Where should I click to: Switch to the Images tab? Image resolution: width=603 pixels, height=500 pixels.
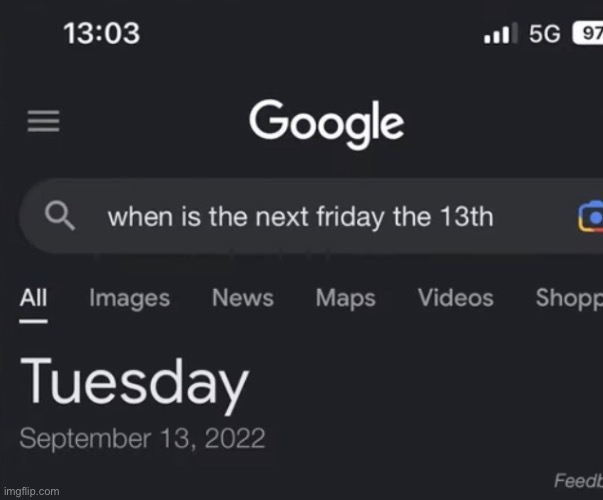tap(129, 298)
